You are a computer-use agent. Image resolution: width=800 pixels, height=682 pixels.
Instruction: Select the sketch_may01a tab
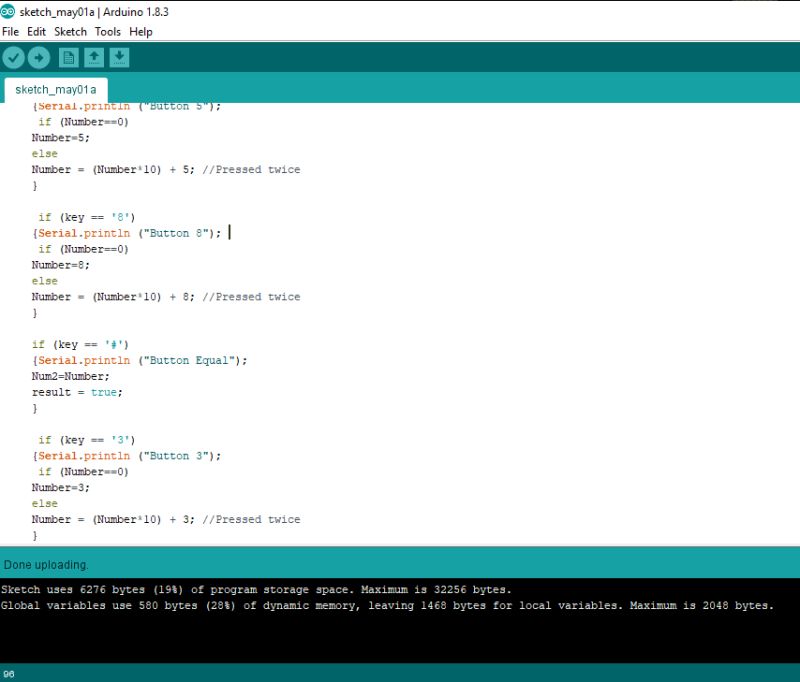click(x=53, y=89)
